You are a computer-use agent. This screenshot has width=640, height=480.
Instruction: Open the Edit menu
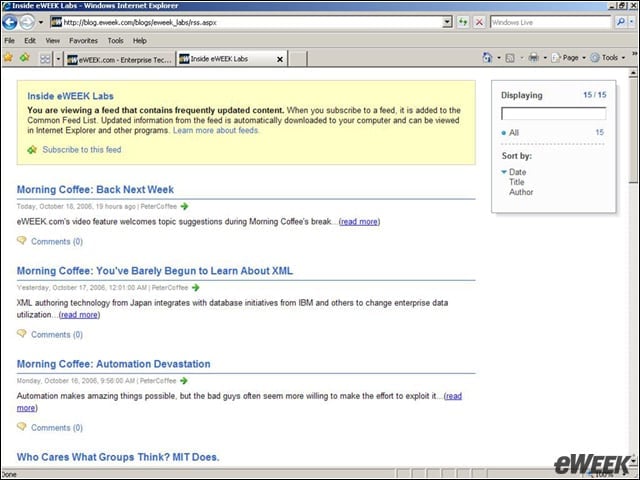tap(30, 40)
